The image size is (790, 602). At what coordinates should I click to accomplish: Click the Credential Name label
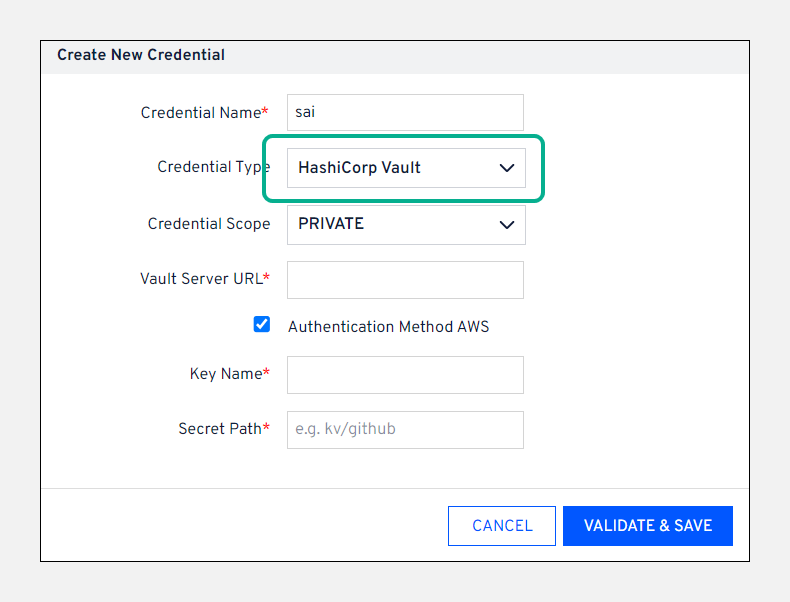pyautogui.click(x=204, y=112)
